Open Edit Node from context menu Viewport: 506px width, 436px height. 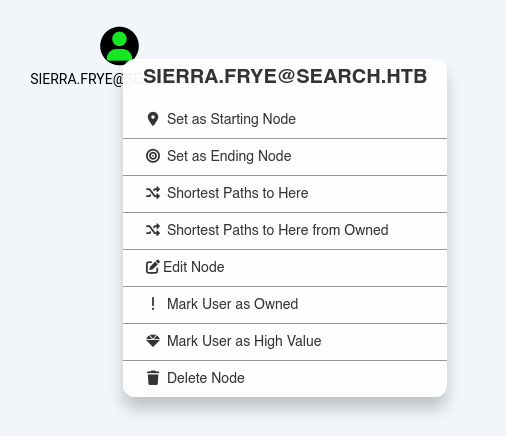(x=285, y=268)
